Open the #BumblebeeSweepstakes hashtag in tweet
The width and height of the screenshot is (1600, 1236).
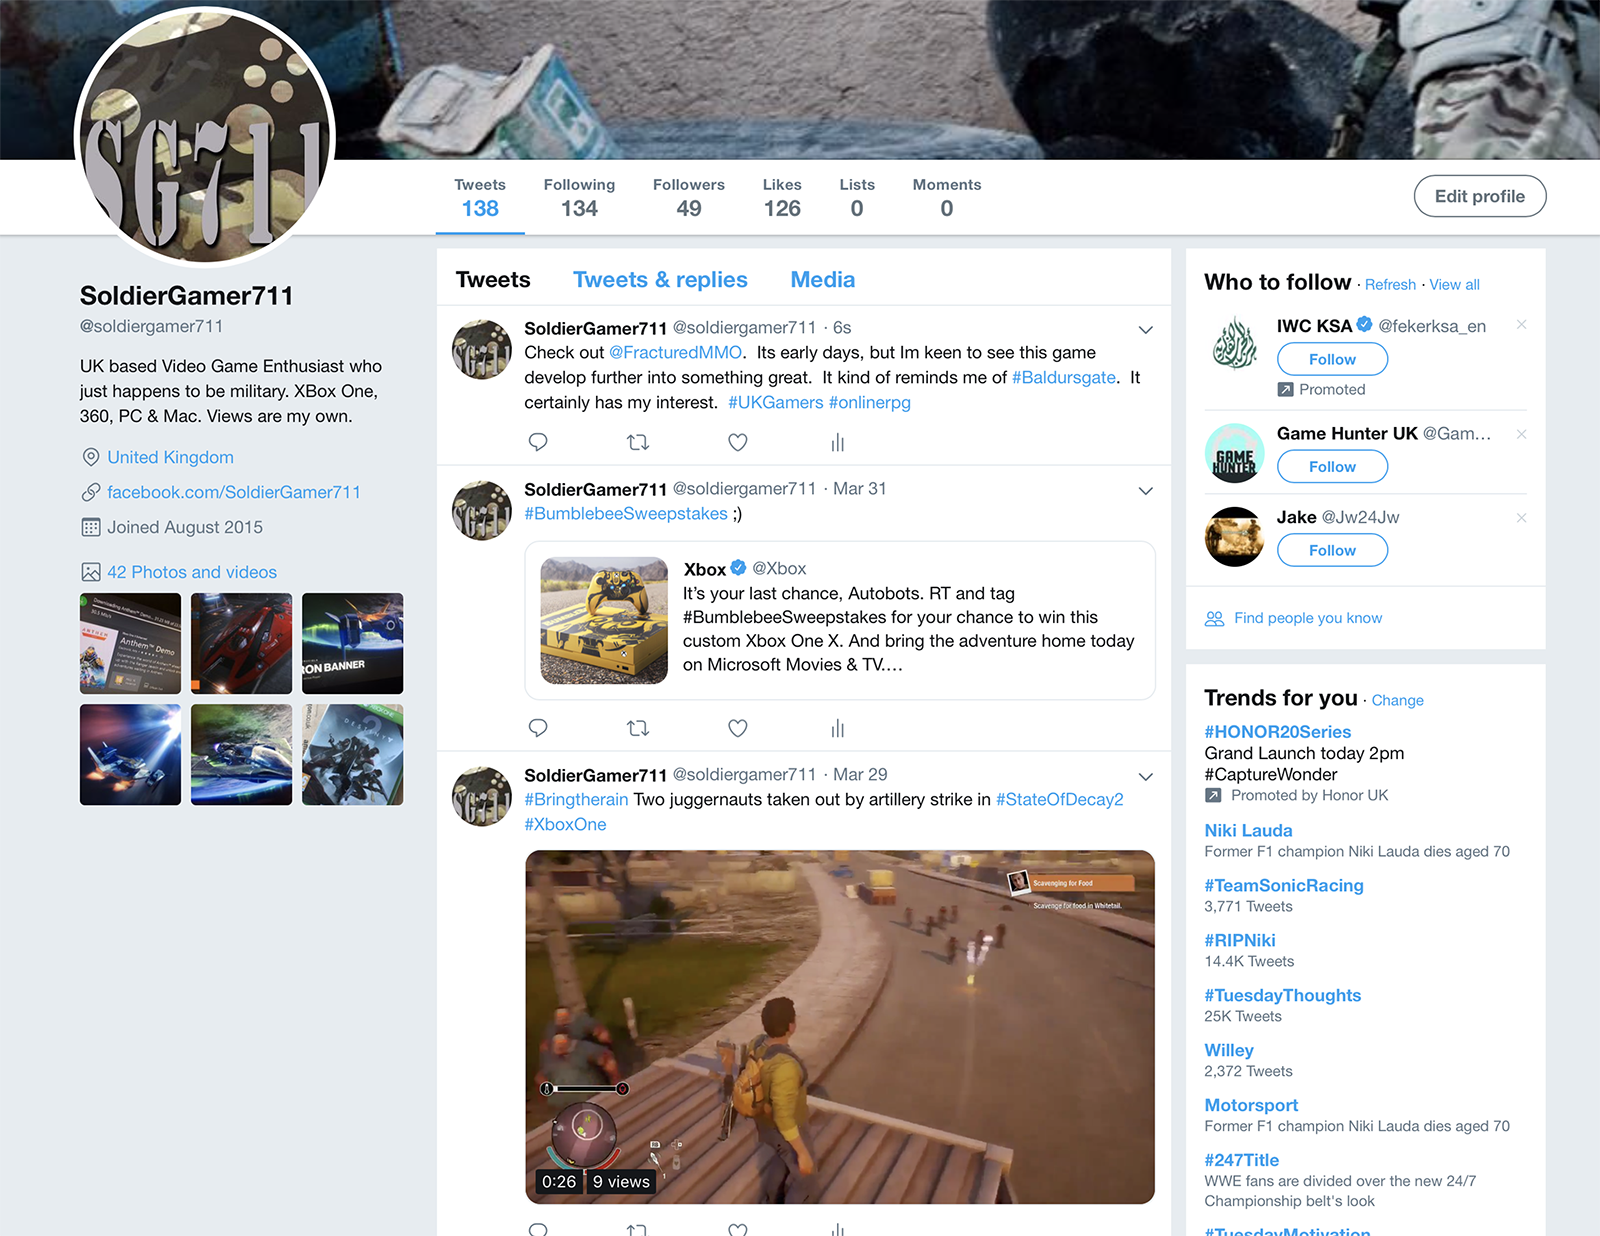[x=626, y=513]
